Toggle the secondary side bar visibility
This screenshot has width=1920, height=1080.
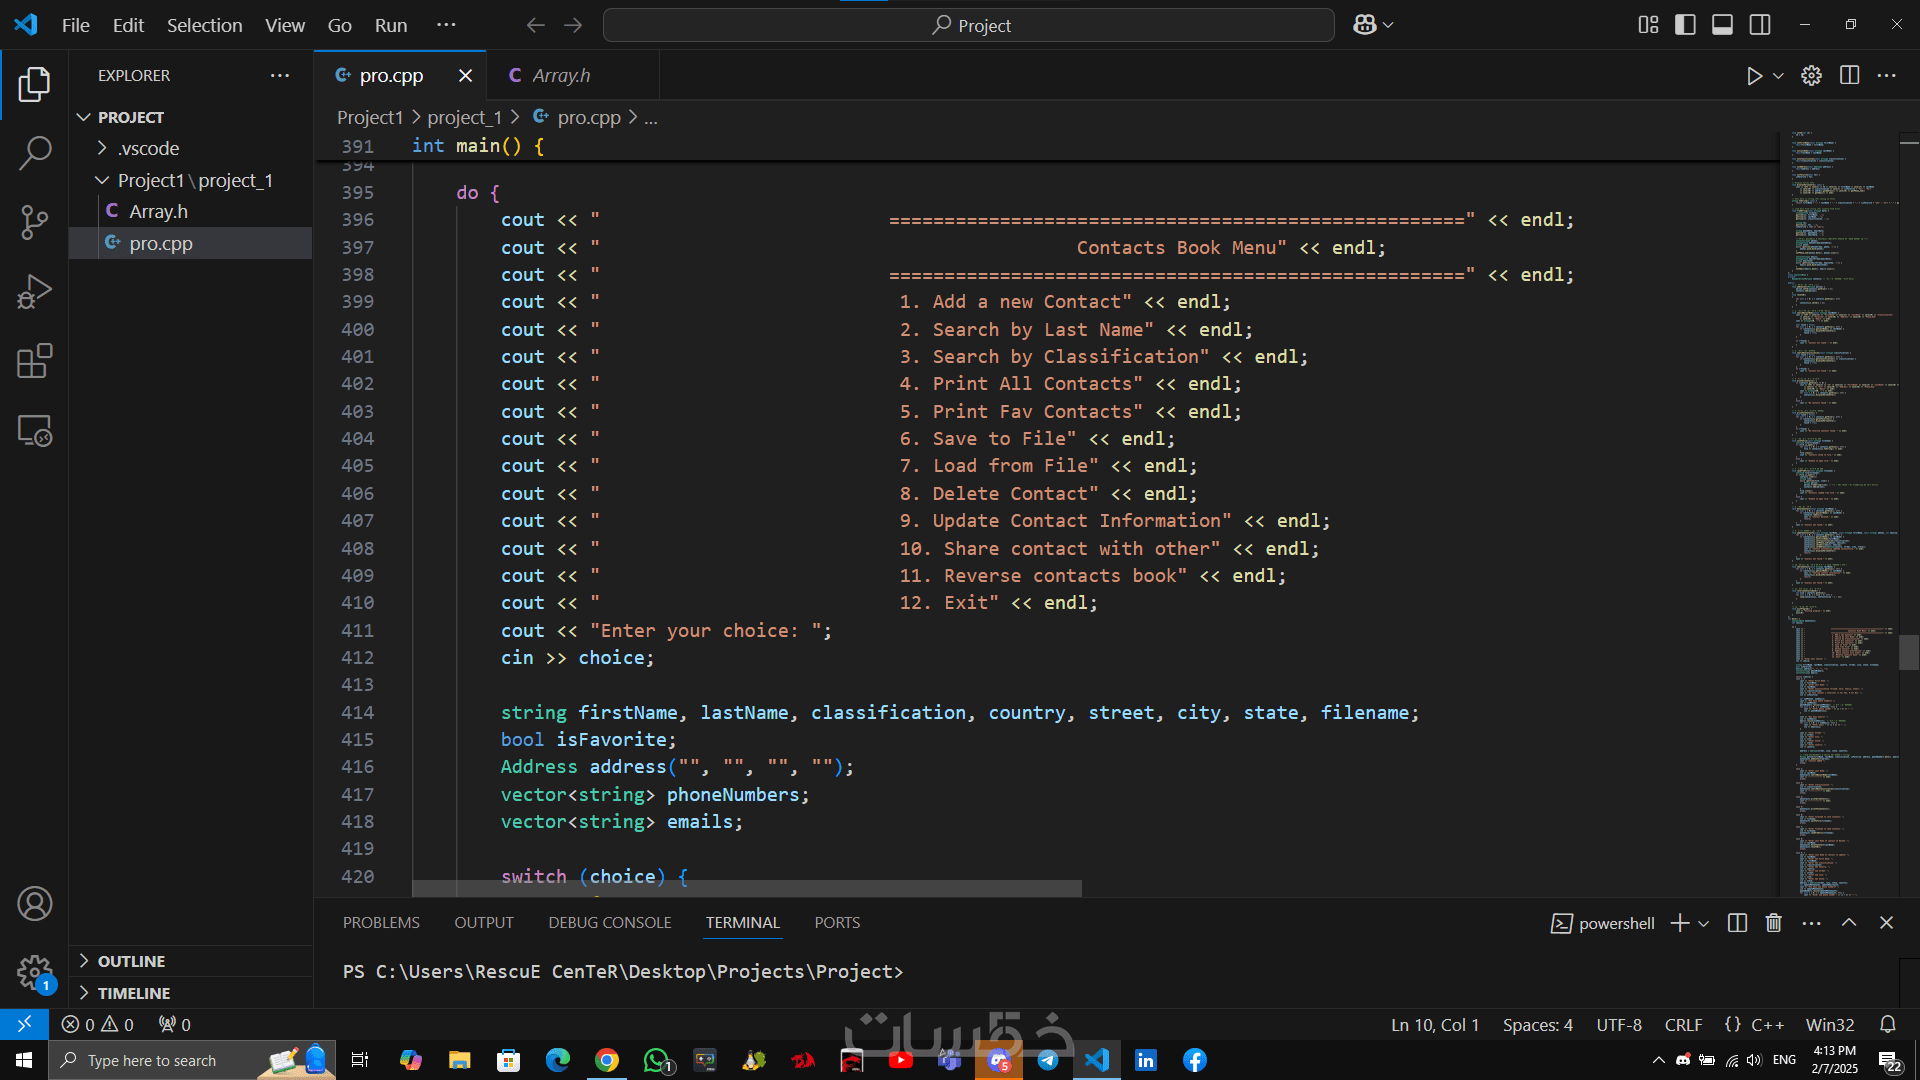pyautogui.click(x=1760, y=25)
